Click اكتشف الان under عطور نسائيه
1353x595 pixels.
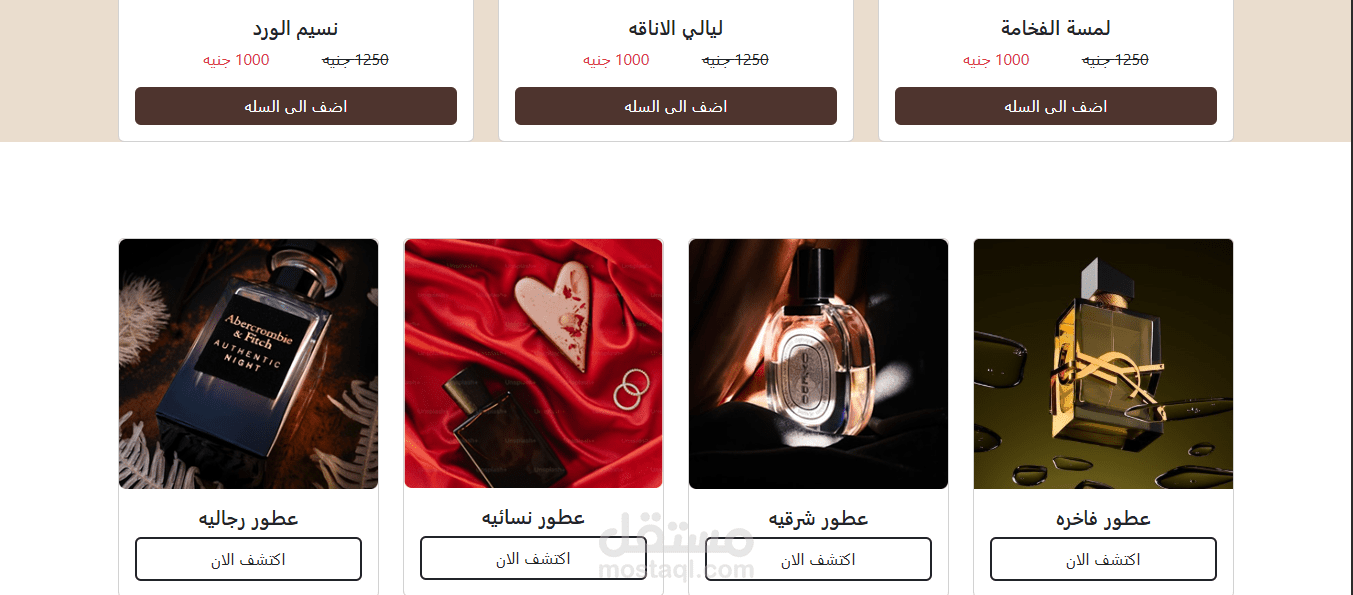point(533,558)
